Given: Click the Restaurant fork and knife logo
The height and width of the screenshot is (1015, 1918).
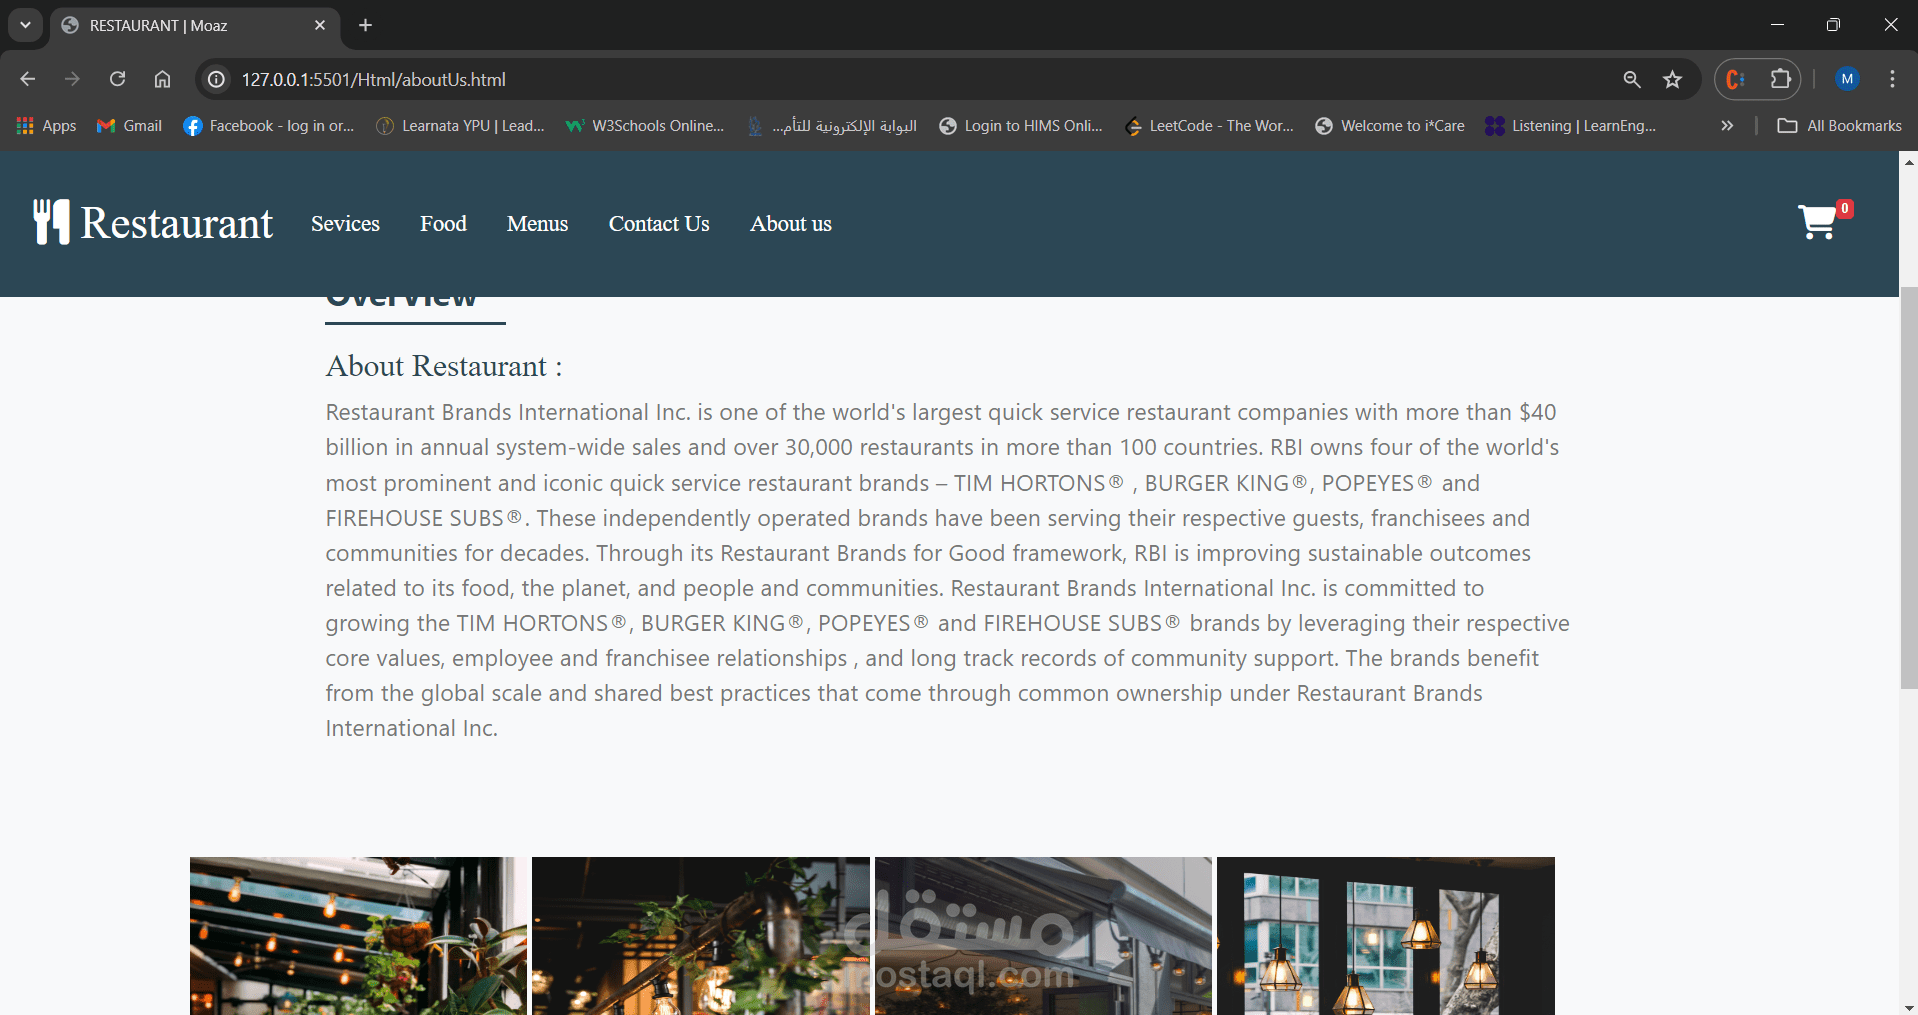Looking at the screenshot, I should (51, 222).
